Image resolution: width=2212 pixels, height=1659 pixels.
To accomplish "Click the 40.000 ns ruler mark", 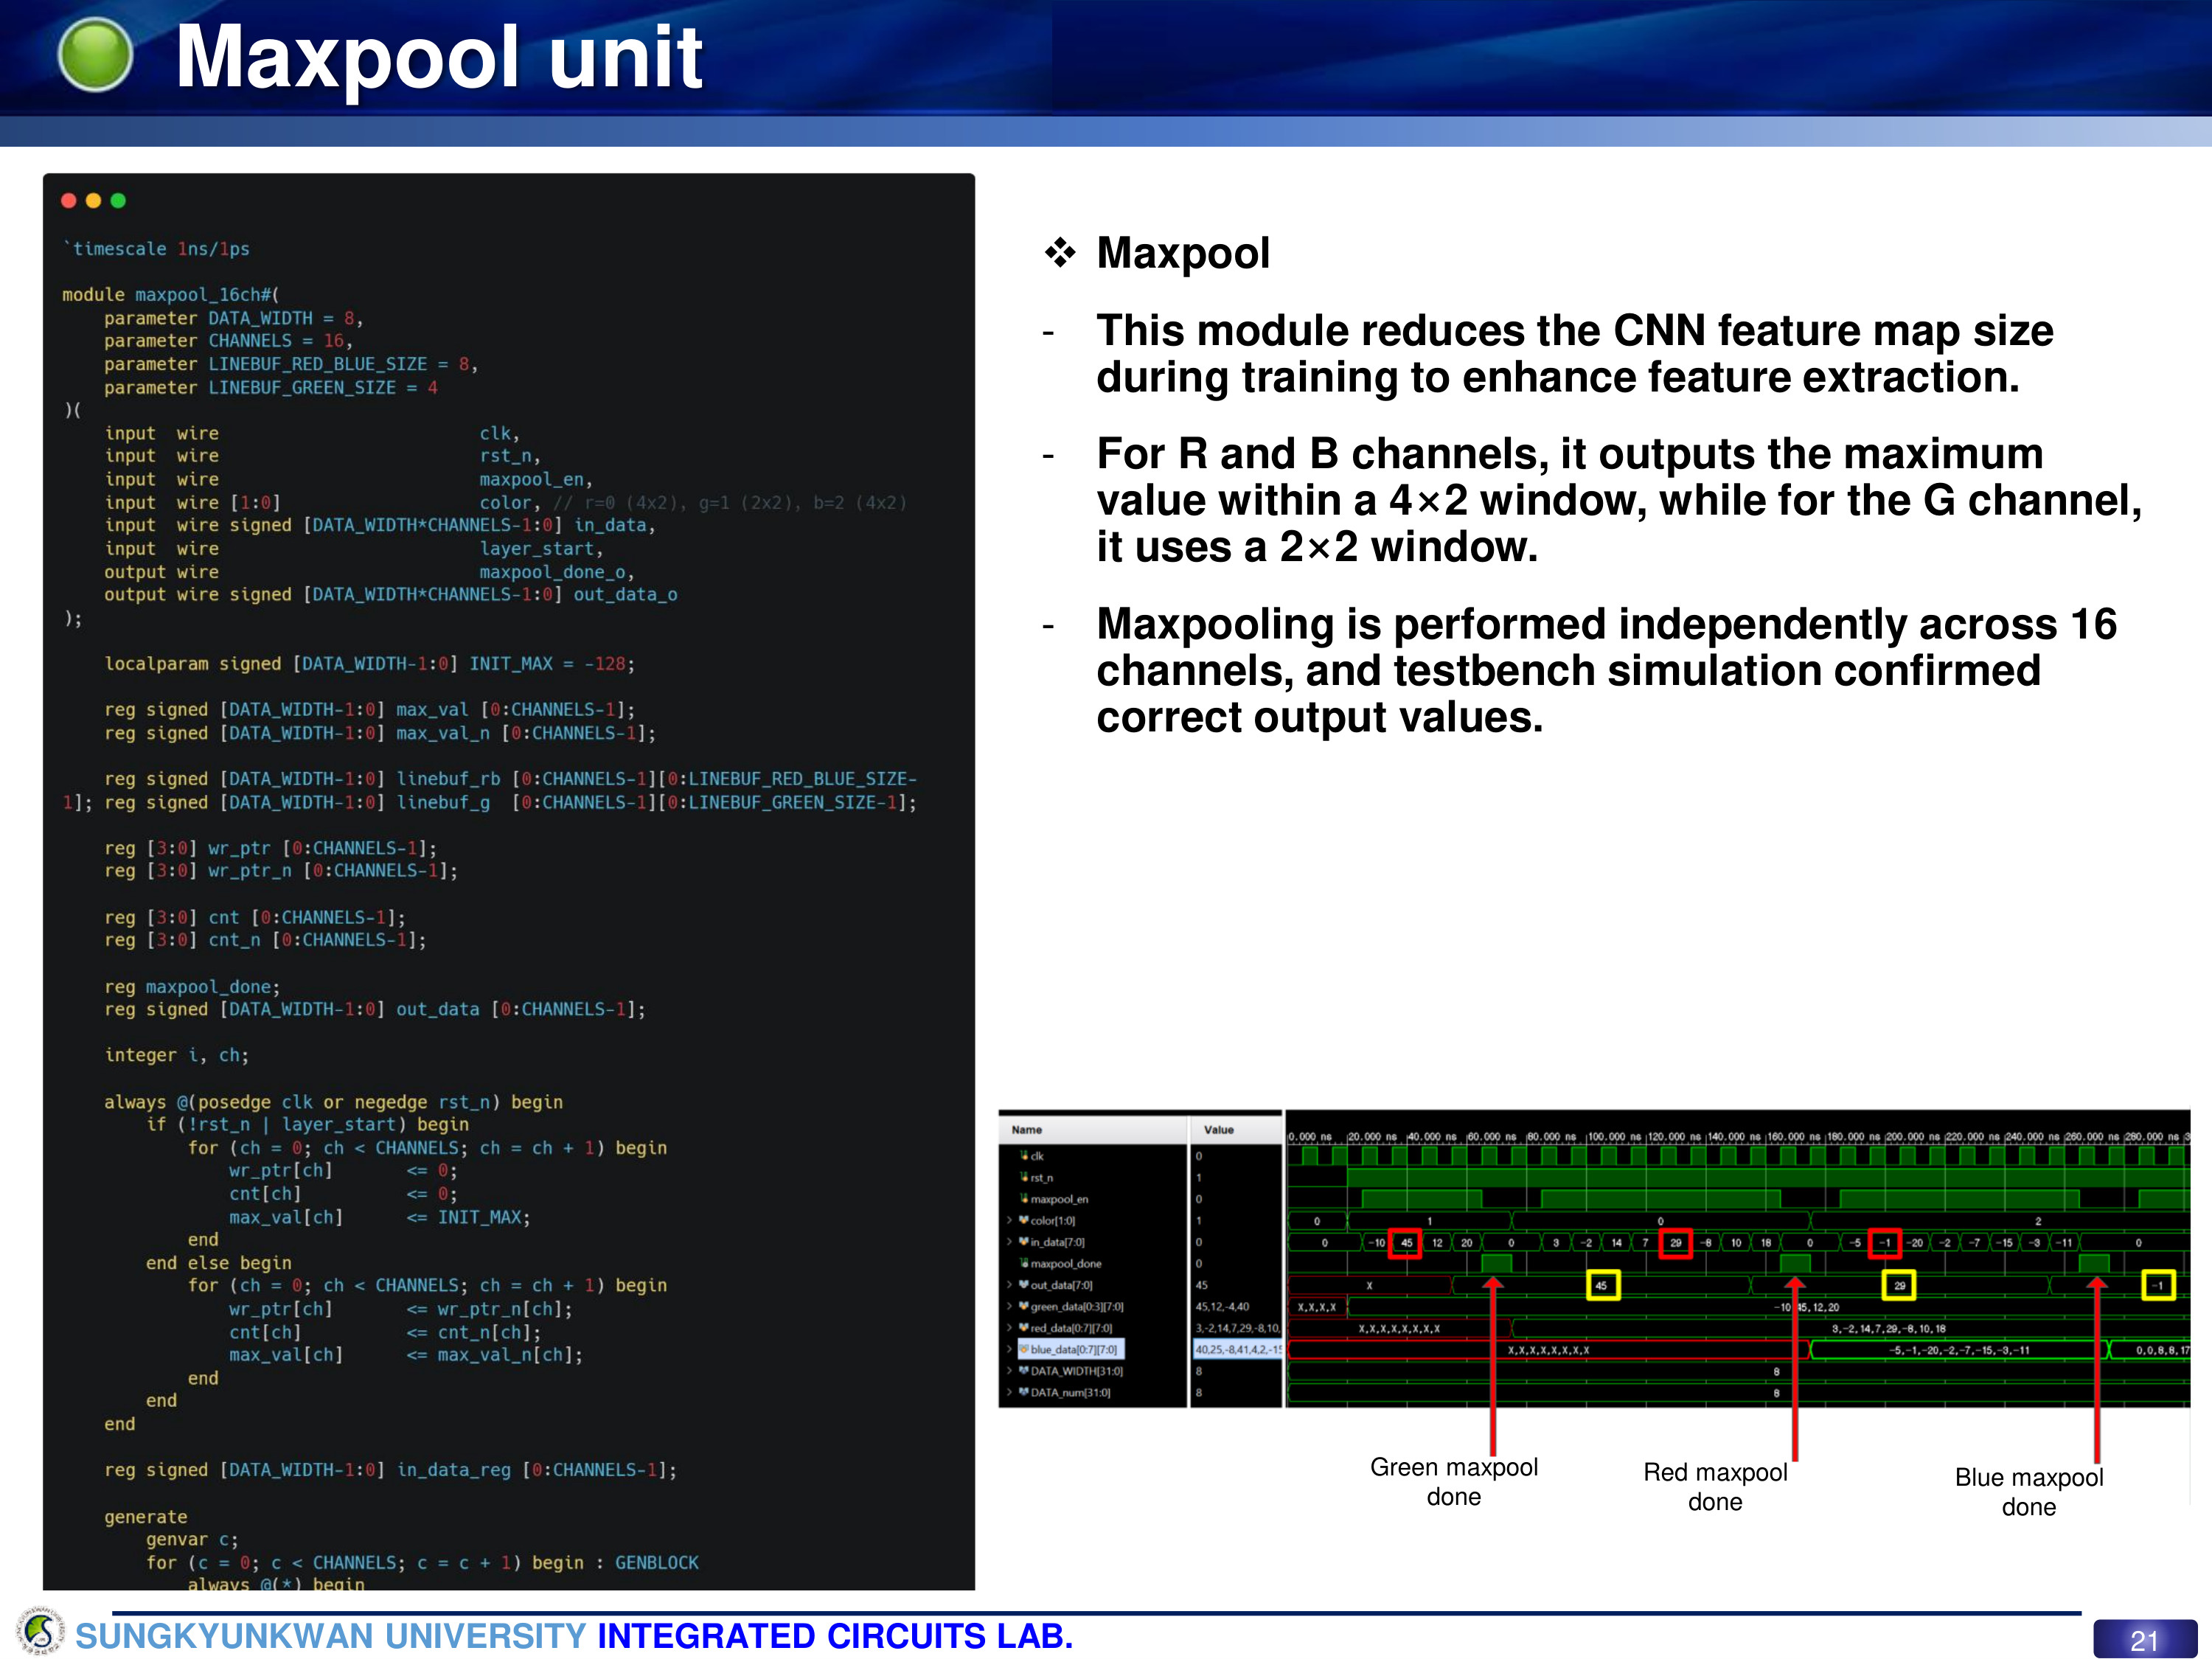I will click(1433, 1136).
